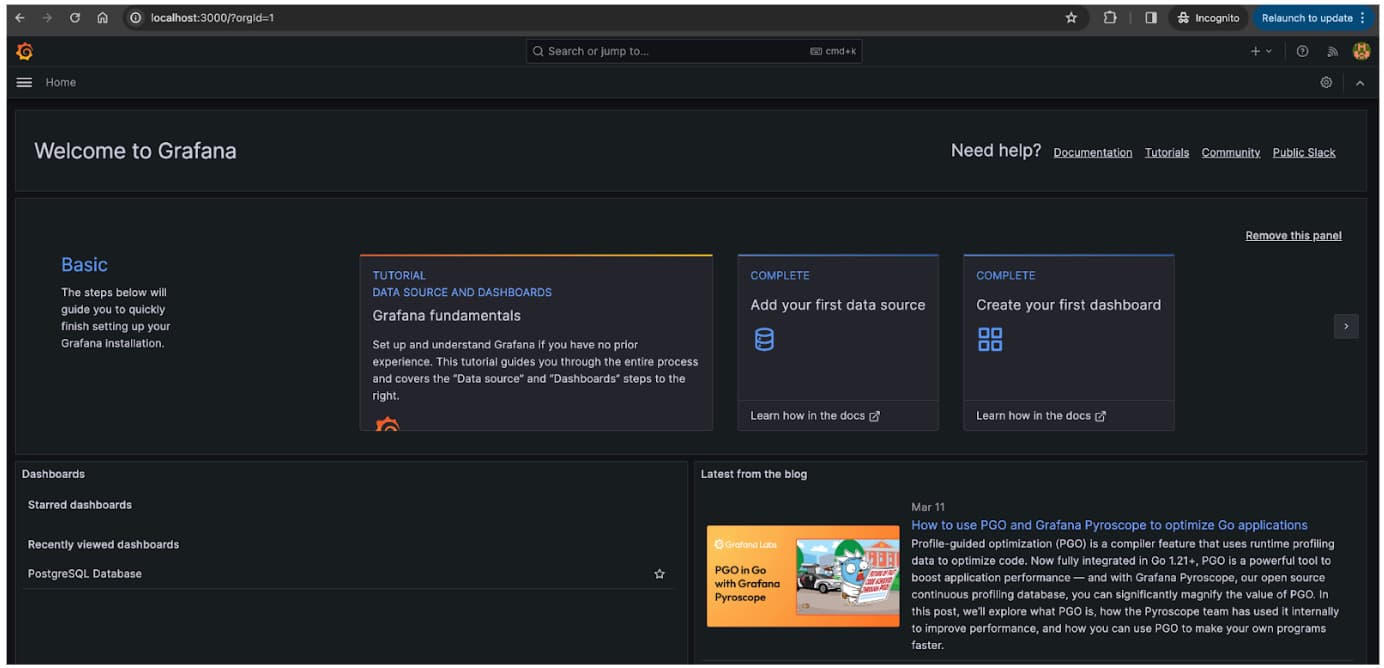Open the plus new item dropdown

tap(1260, 51)
